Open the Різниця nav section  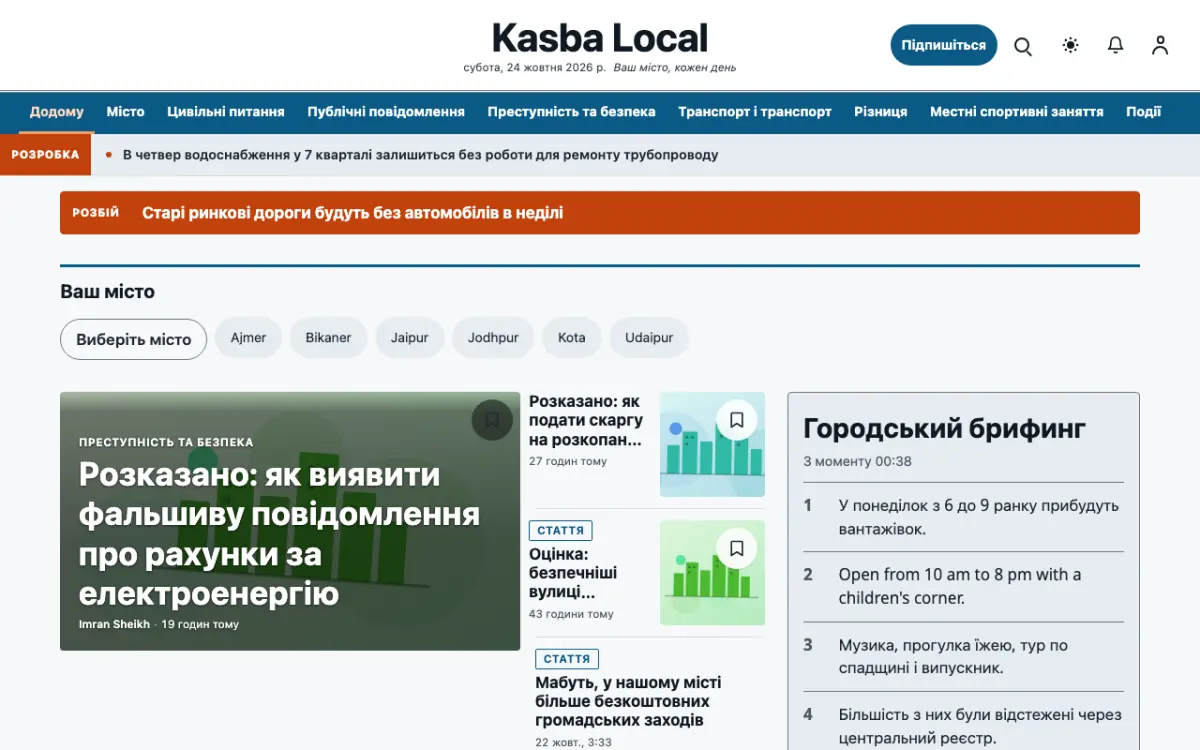pyautogui.click(x=881, y=112)
